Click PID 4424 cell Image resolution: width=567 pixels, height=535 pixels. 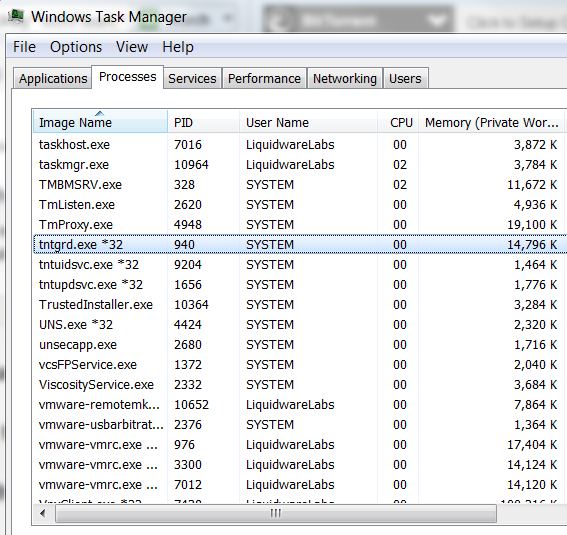pos(188,325)
